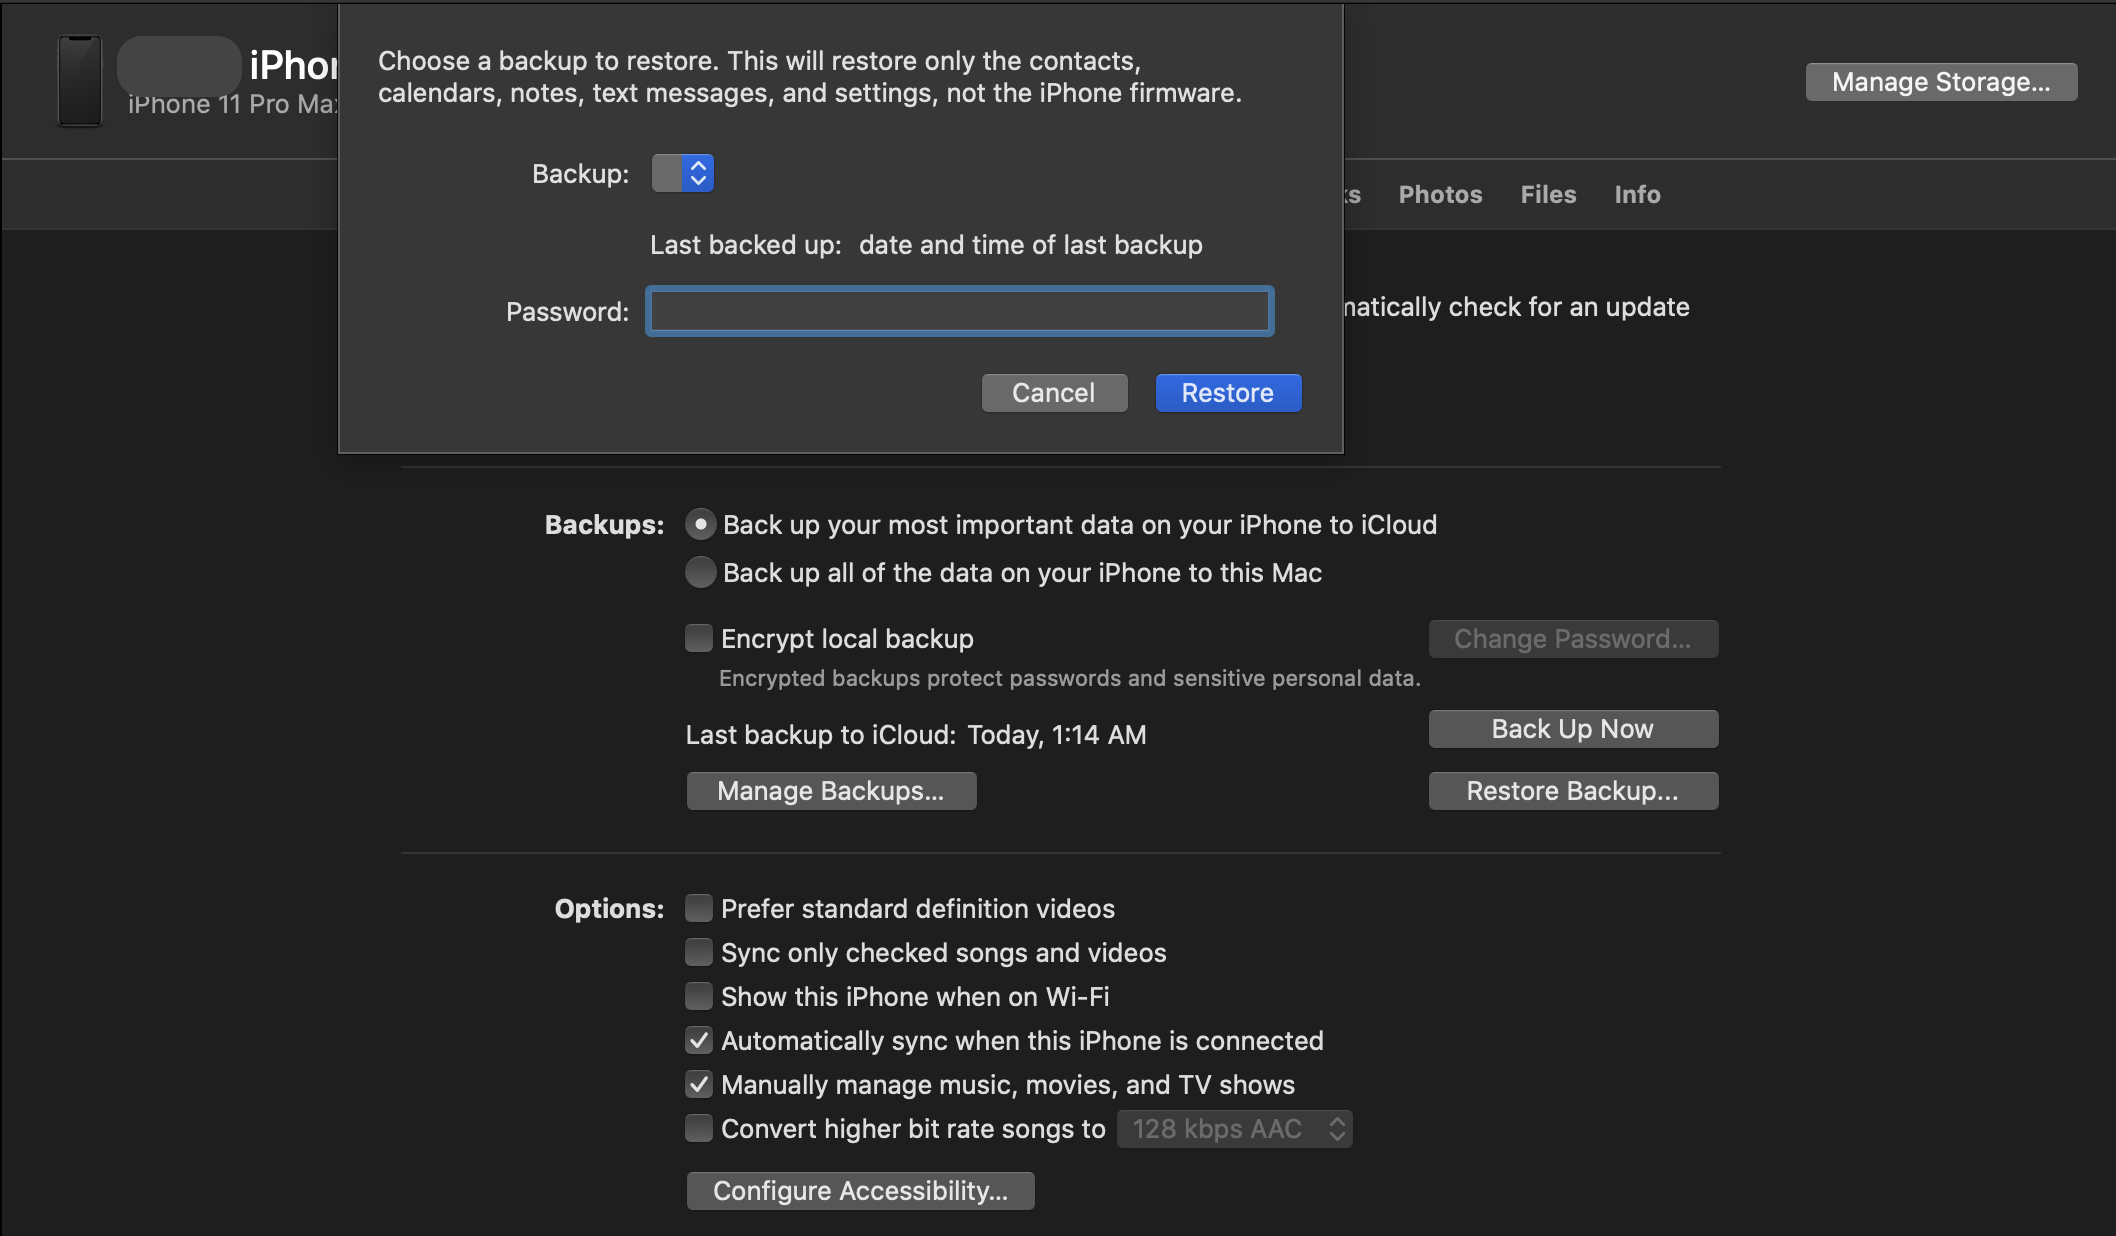
Task: Switch to the Files tab
Action: point(1548,193)
